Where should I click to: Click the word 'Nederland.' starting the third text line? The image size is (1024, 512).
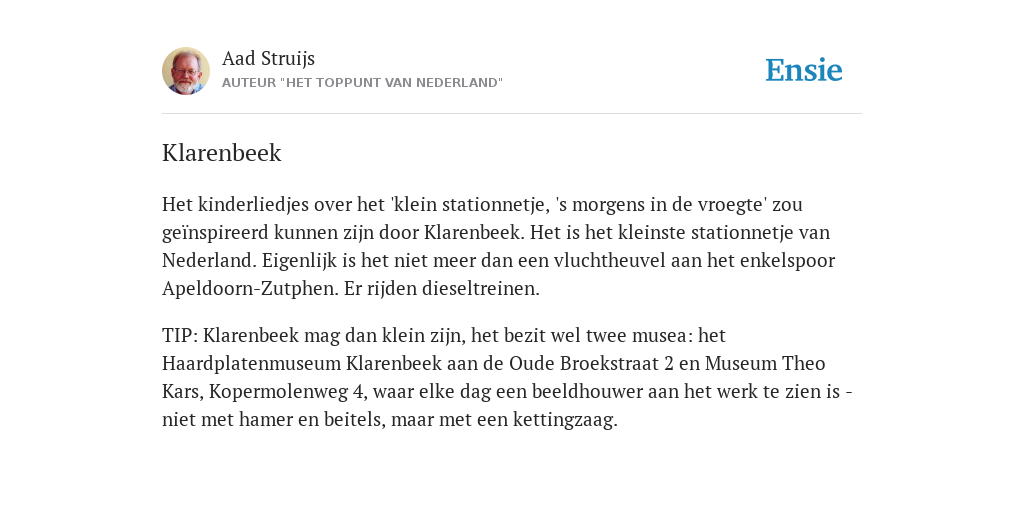210,261
